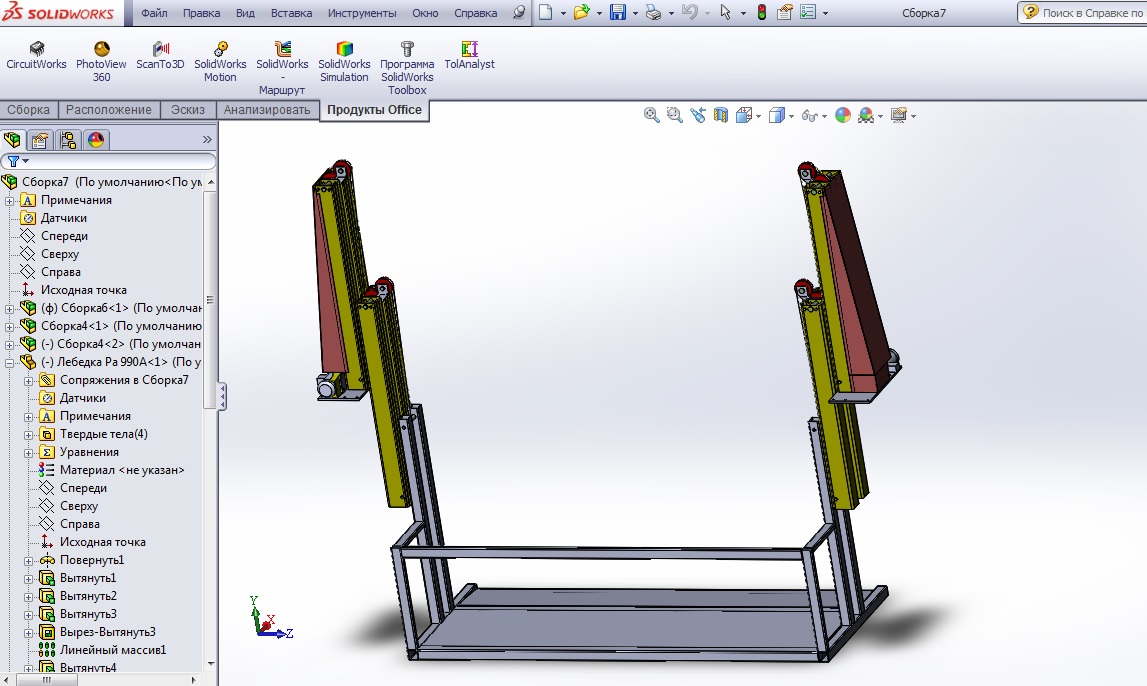1147x686 pixels.
Task: Launch the CircuitWorks add-in
Action: [x=36, y=56]
